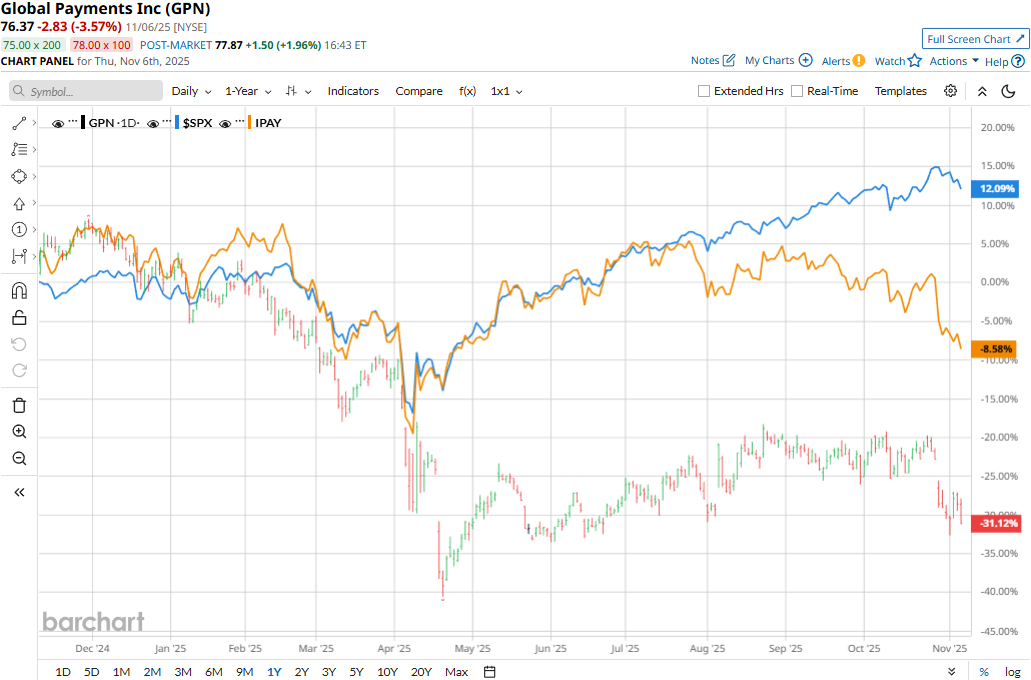
Task: Enable the Extended Hrs checkbox
Action: point(705,91)
